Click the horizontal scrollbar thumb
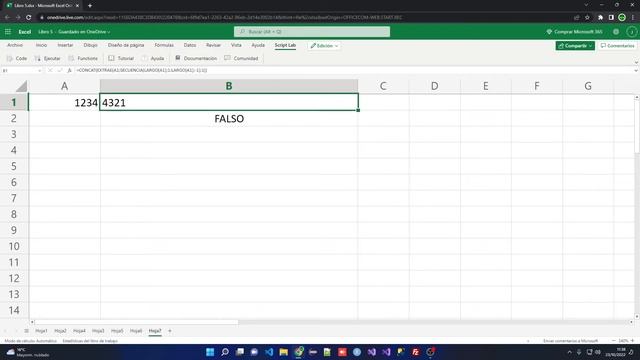Image resolution: width=640 pixels, height=360 pixels. coord(137,322)
